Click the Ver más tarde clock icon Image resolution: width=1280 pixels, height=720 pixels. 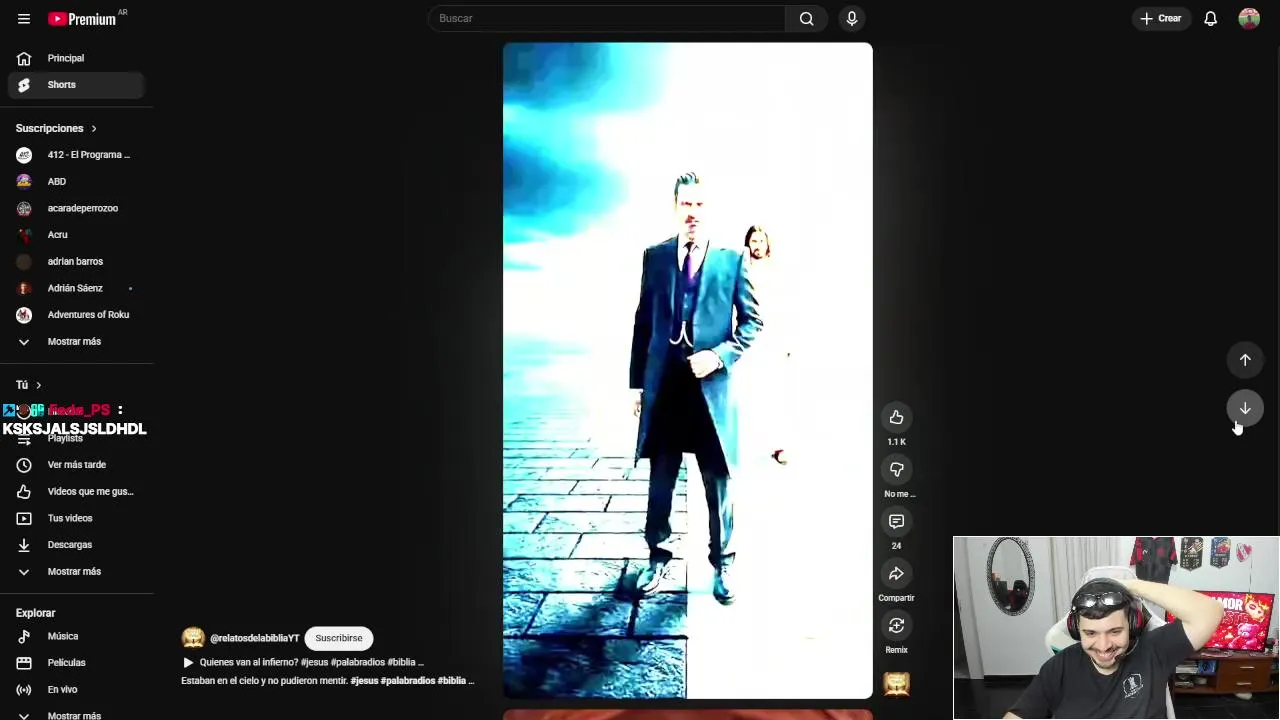(24, 465)
